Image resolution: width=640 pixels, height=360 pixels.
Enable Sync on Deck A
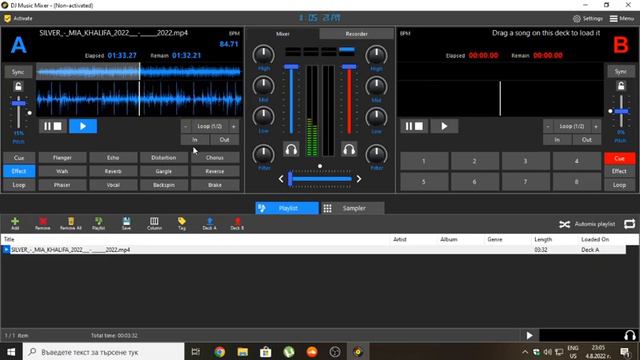18,72
